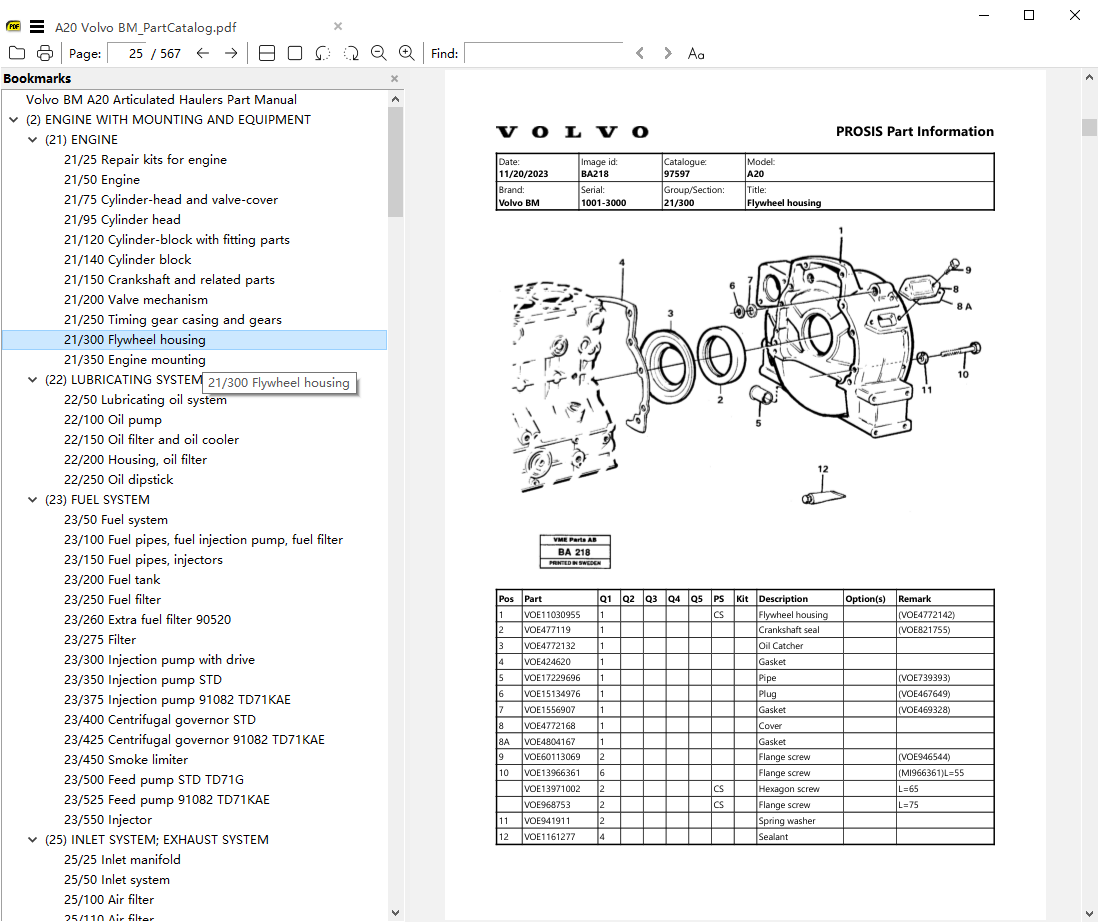This screenshot has width=1099, height=923.
Task: Go to 23/500 Feed pump STD TD71G
Action: pos(153,779)
